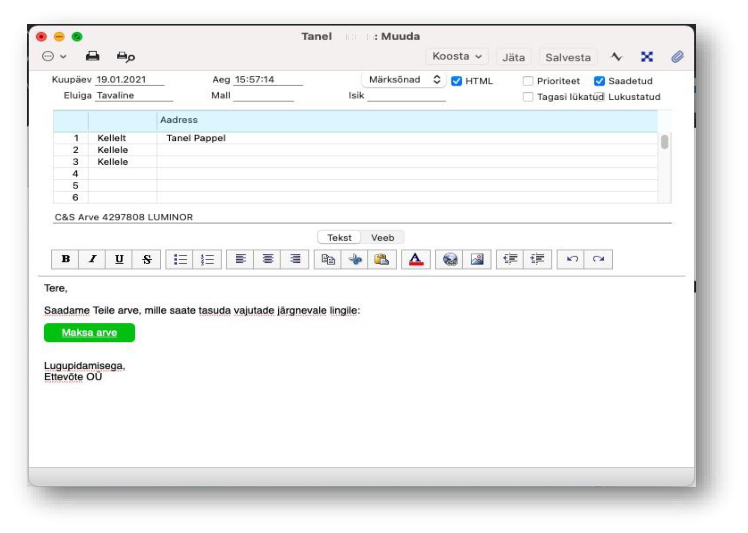This screenshot has width=748, height=533.
Task: Click the redo arrow
Action: click(x=598, y=259)
